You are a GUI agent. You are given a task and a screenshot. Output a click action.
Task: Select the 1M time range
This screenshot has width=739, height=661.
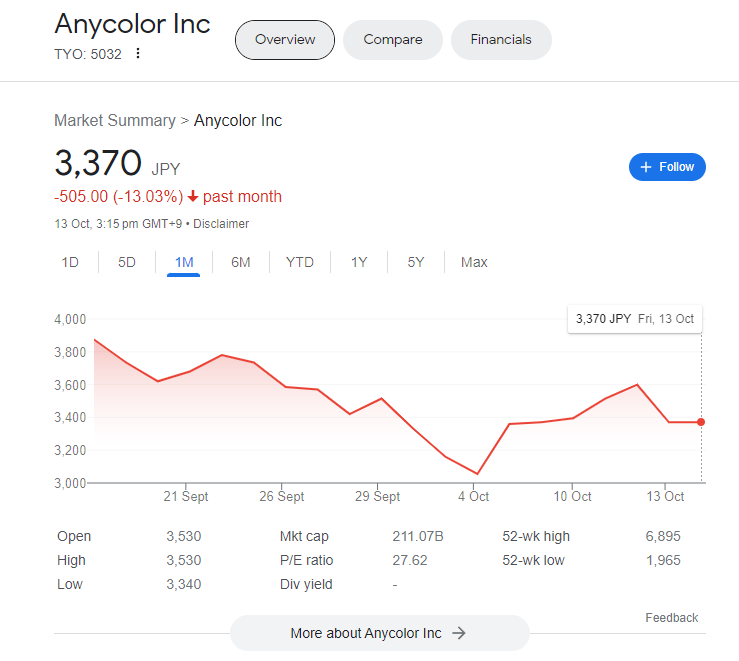pos(184,262)
